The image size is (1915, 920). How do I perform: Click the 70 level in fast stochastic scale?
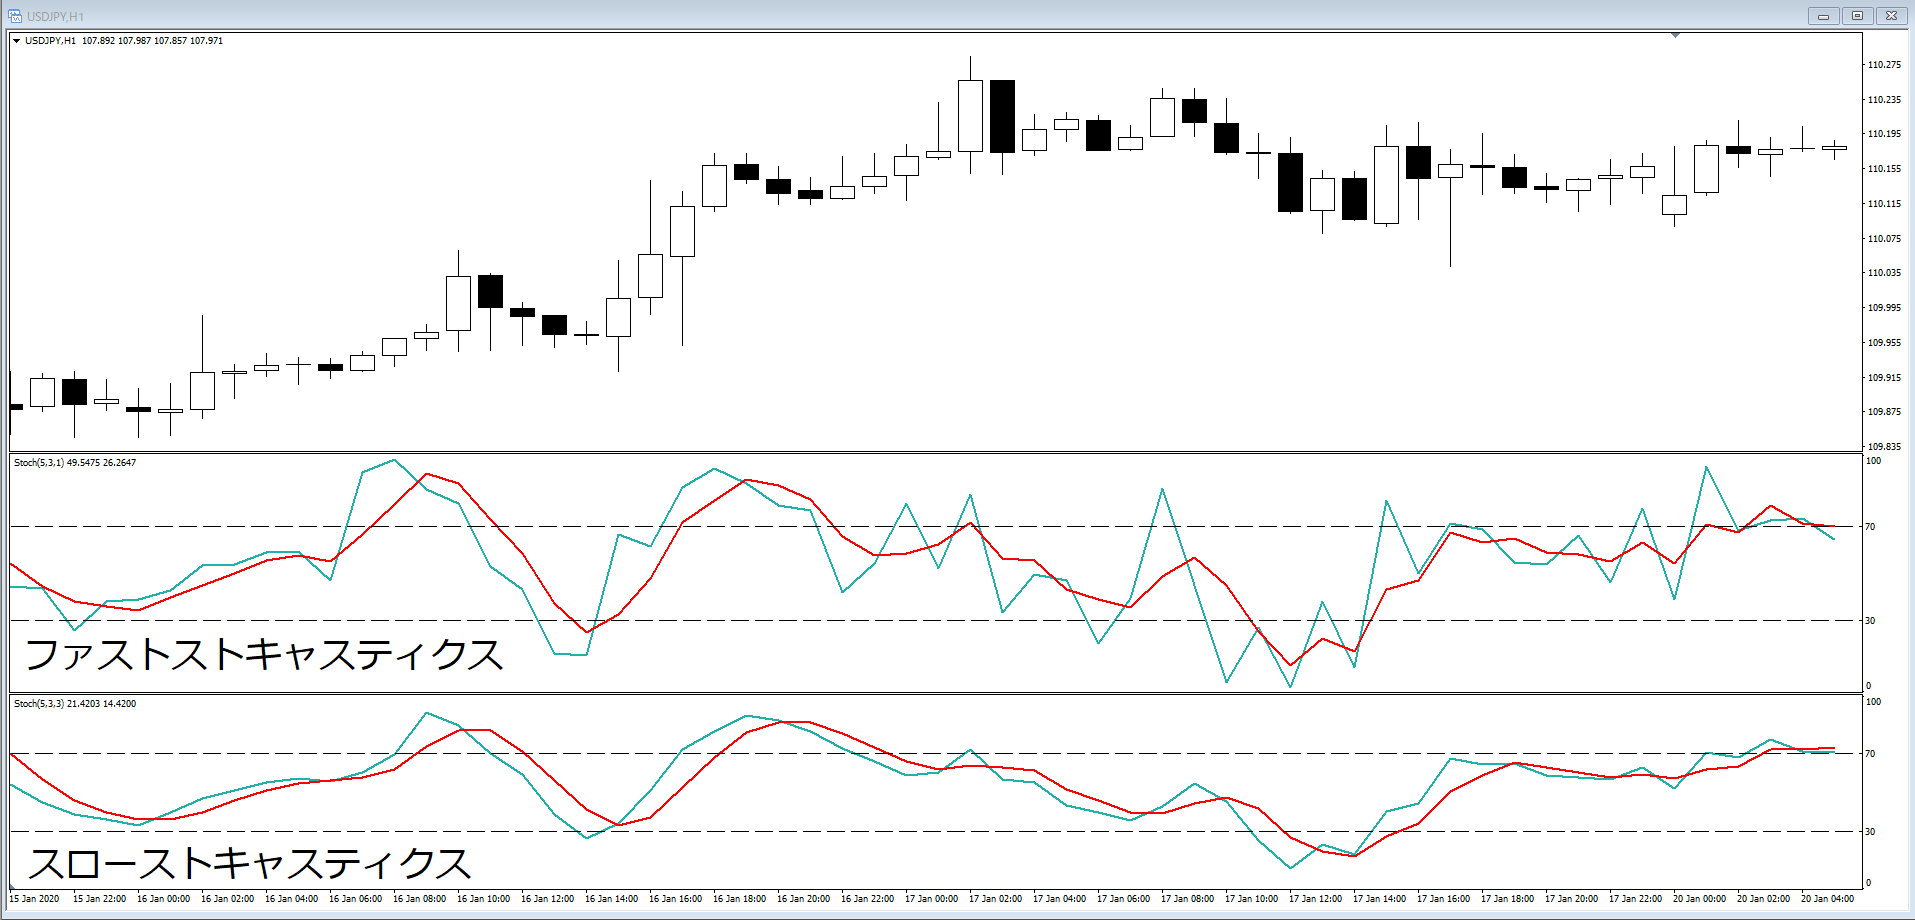click(x=1870, y=527)
